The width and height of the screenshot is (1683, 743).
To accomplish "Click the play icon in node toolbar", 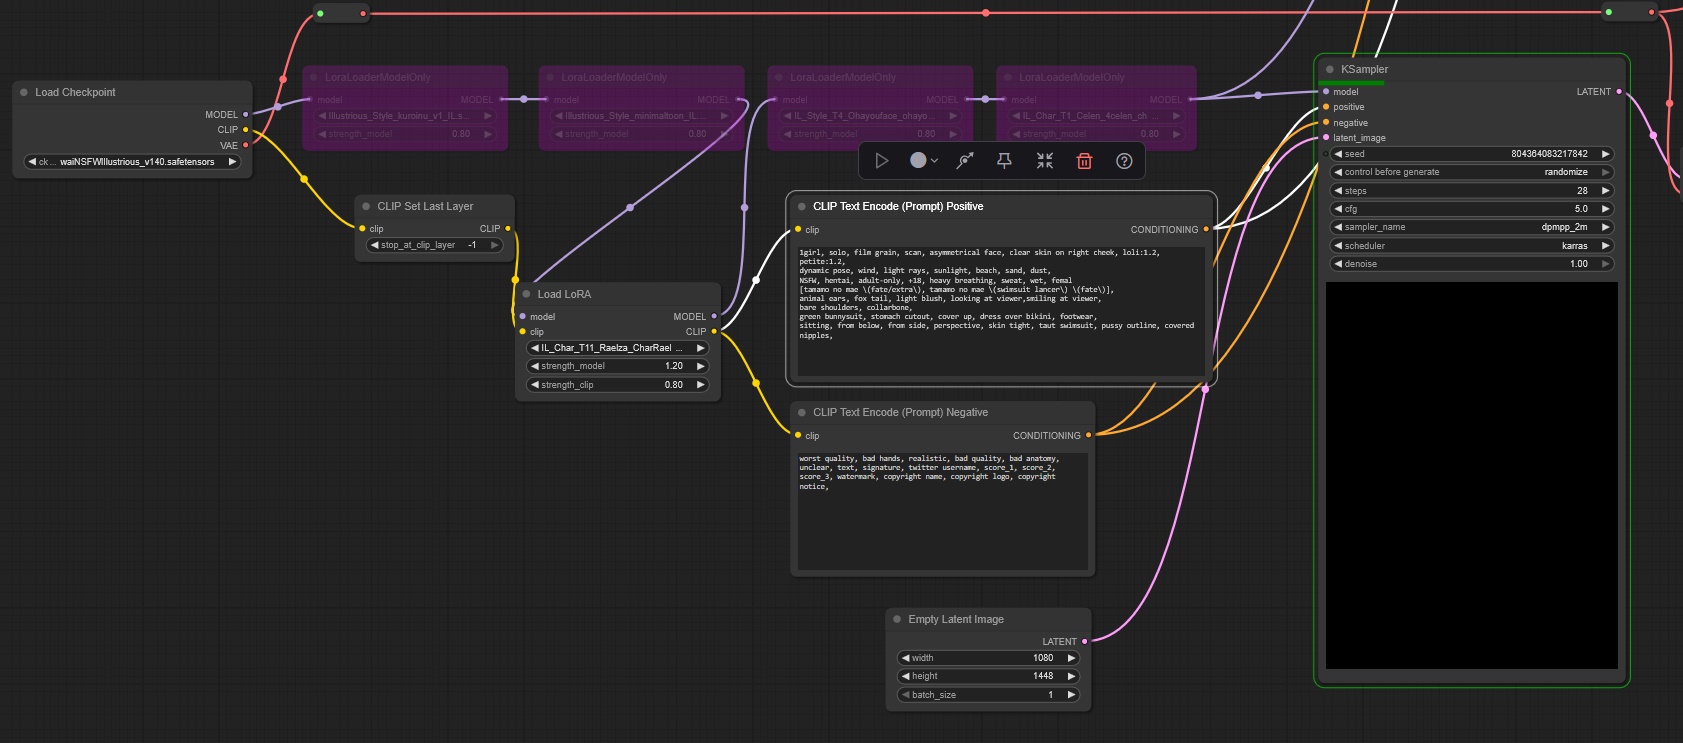I will pos(881,161).
